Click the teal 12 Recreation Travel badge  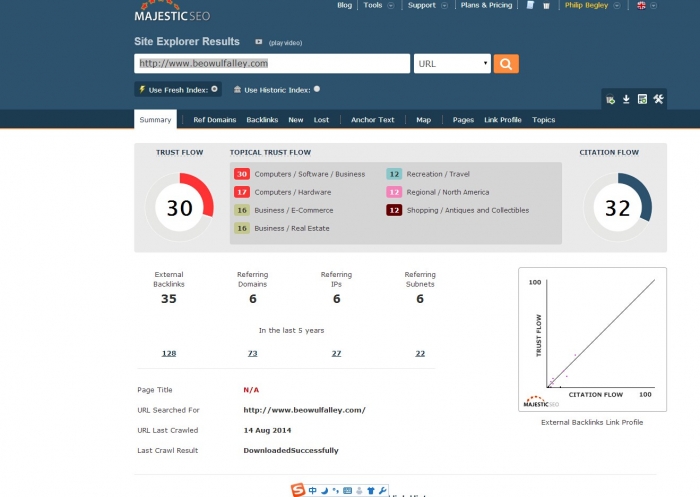point(394,174)
